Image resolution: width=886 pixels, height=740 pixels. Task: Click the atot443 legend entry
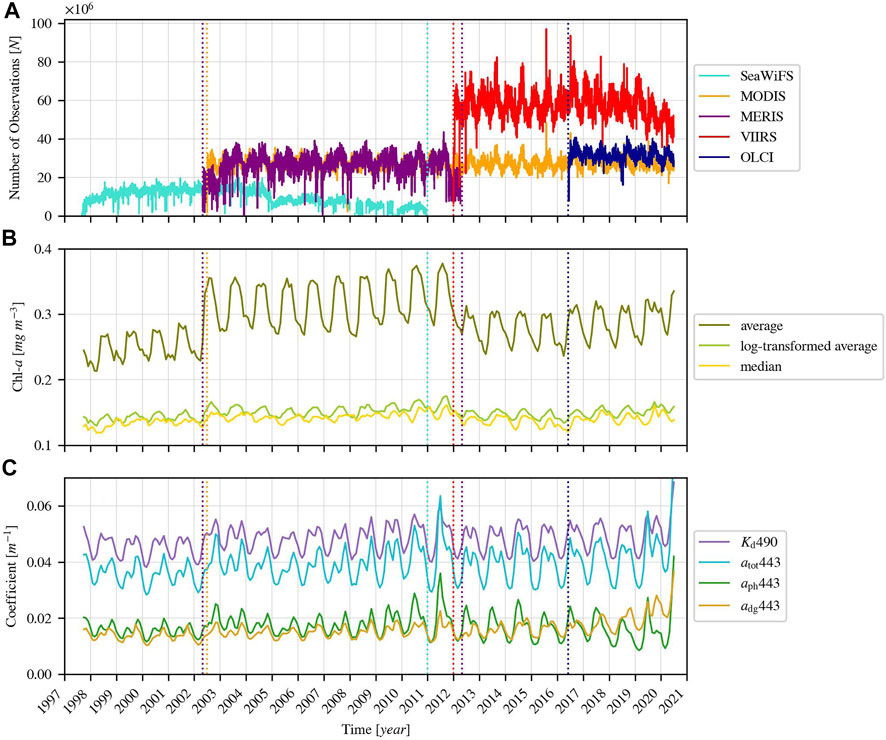point(759,563)
